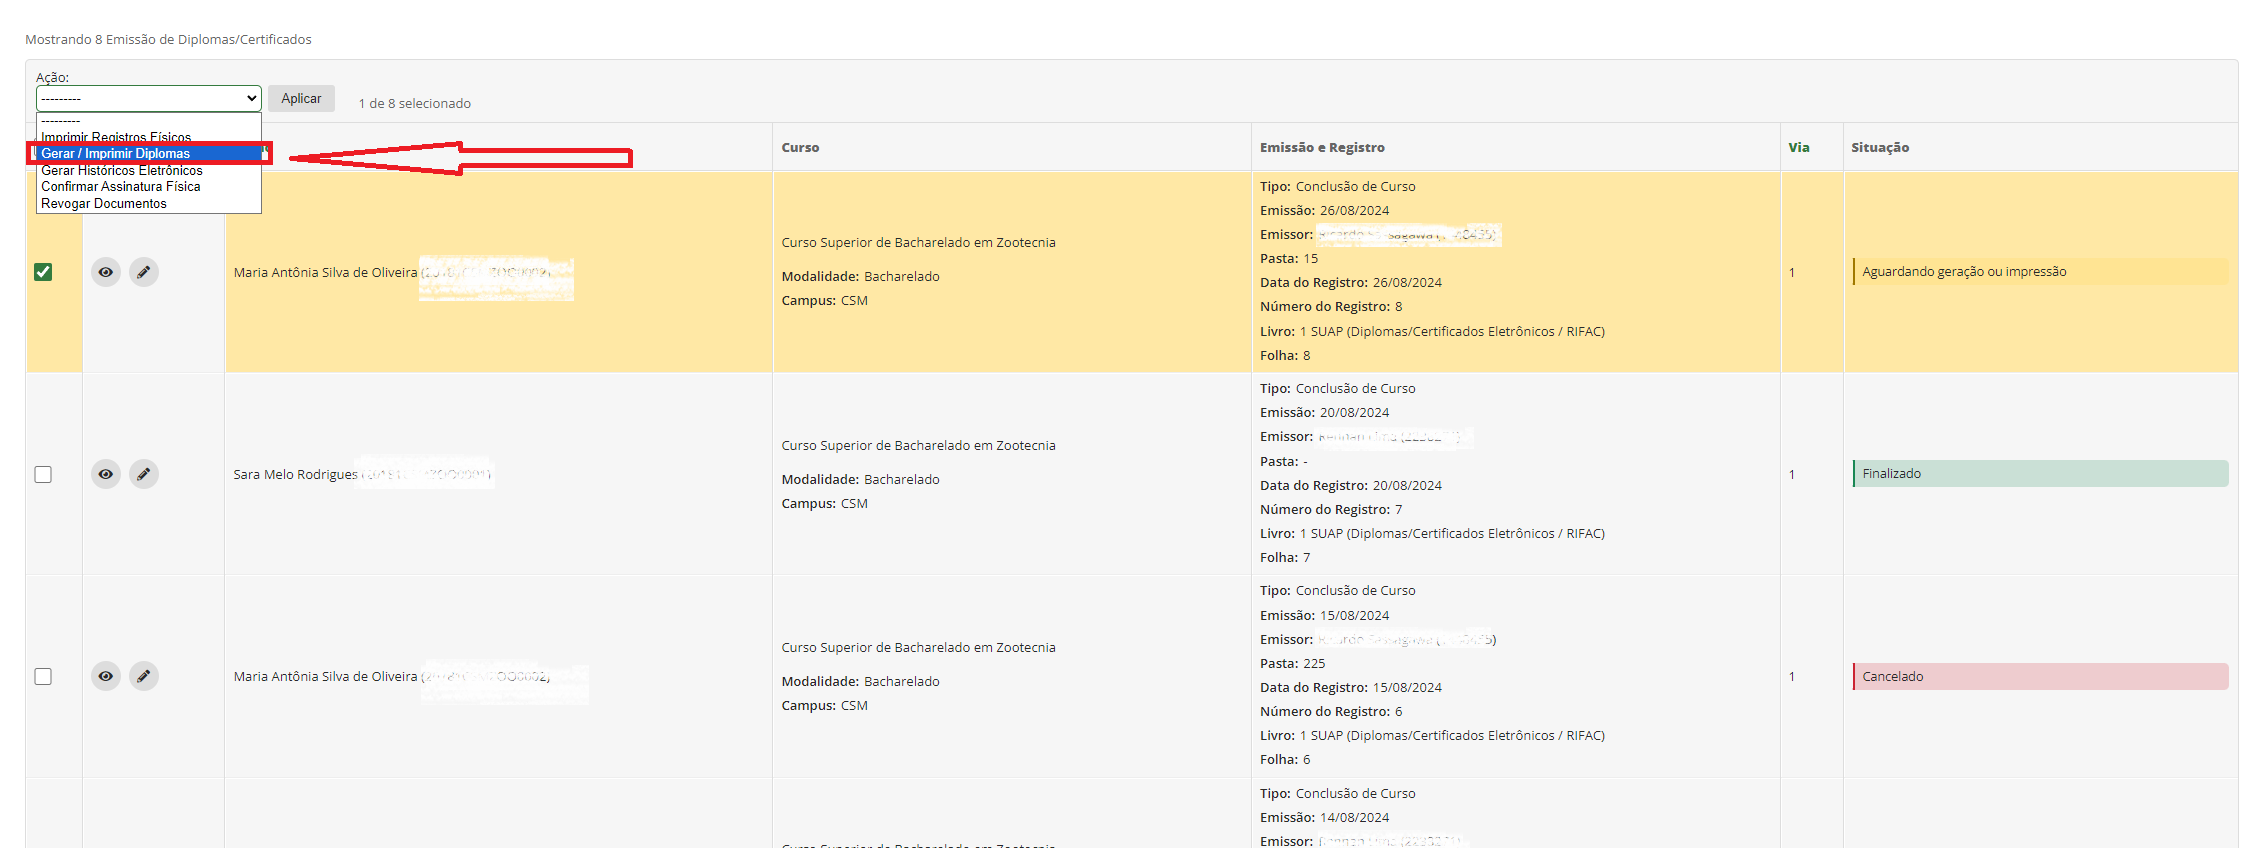The width and height of the screenshot is (2259, 848).
Task: Edit the Maria Antônia record awaiting generation
Action: [x=144, y=272]
